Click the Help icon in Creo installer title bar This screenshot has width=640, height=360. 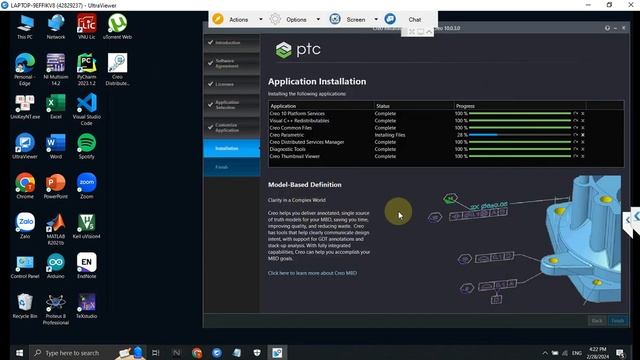click(x=607, y=28)
